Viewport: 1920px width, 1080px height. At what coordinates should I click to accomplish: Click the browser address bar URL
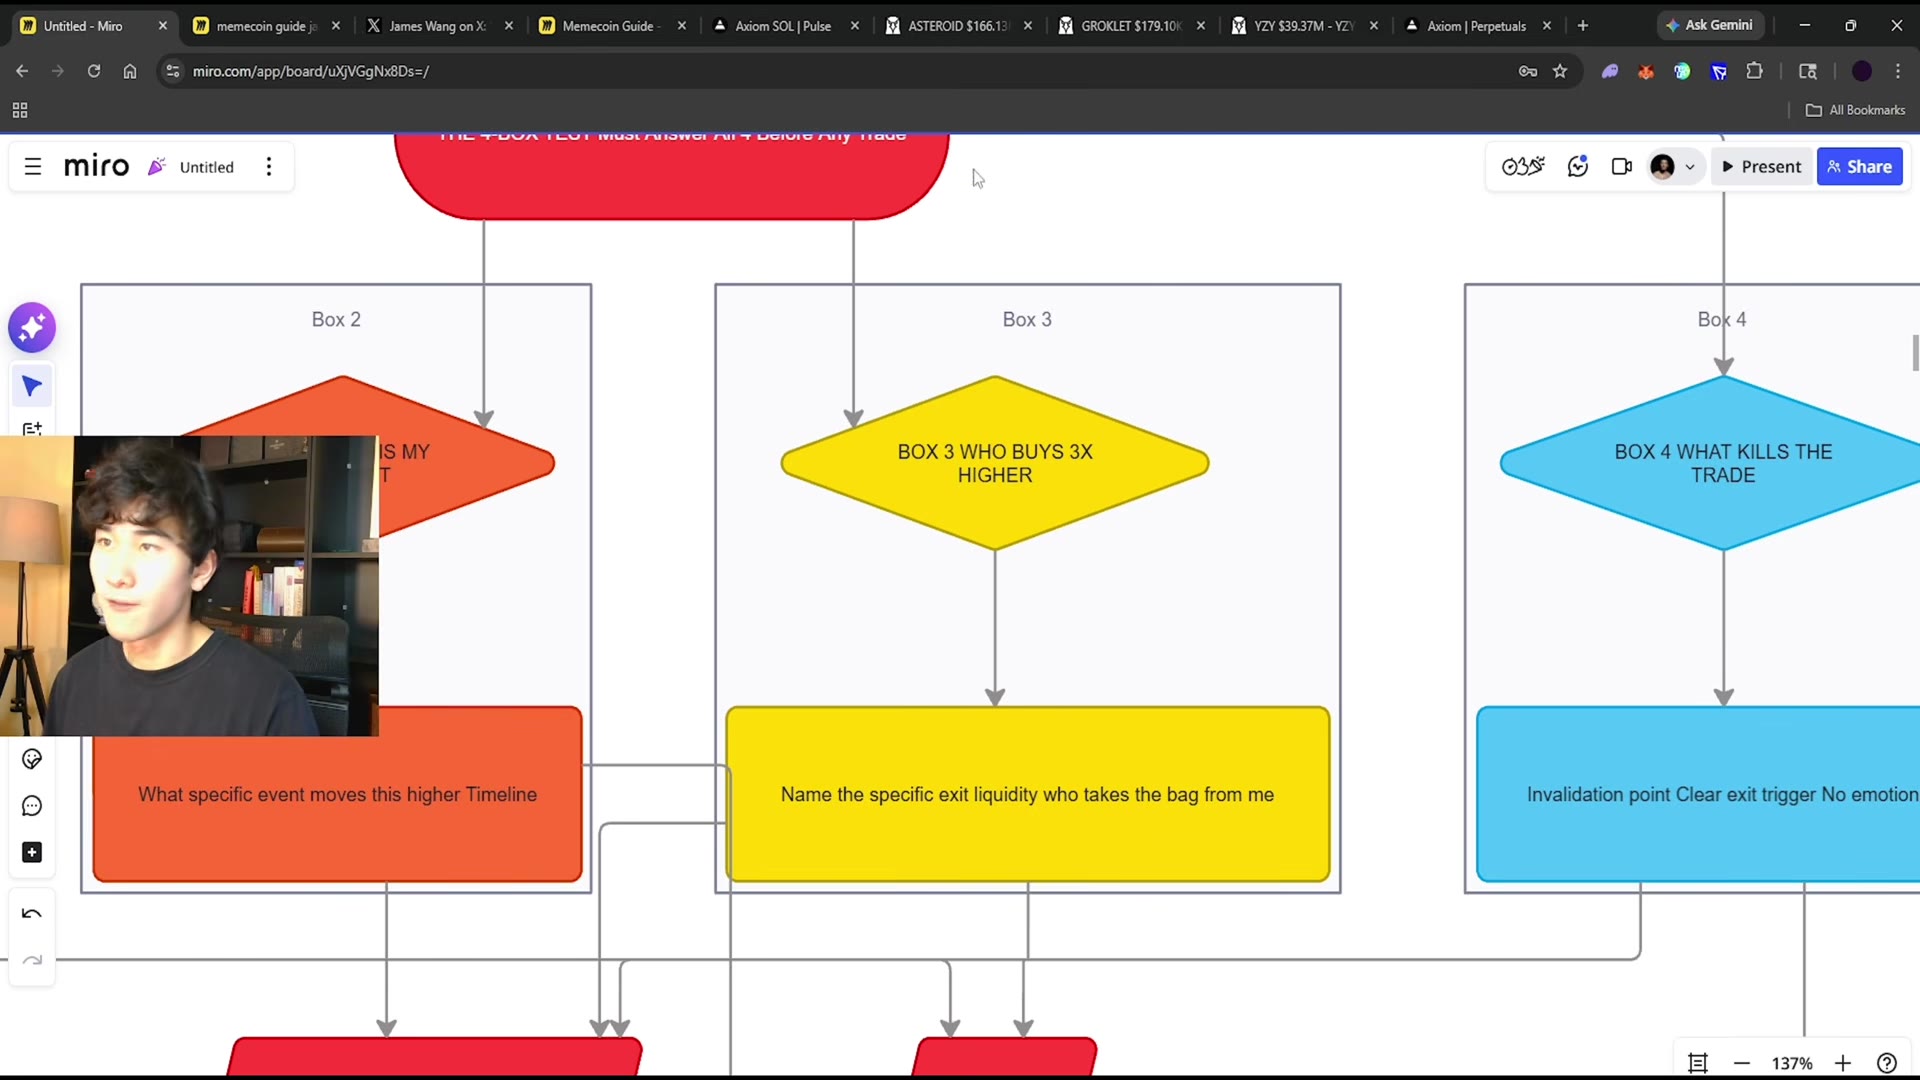pyautogui.click(x=311, y=71)
